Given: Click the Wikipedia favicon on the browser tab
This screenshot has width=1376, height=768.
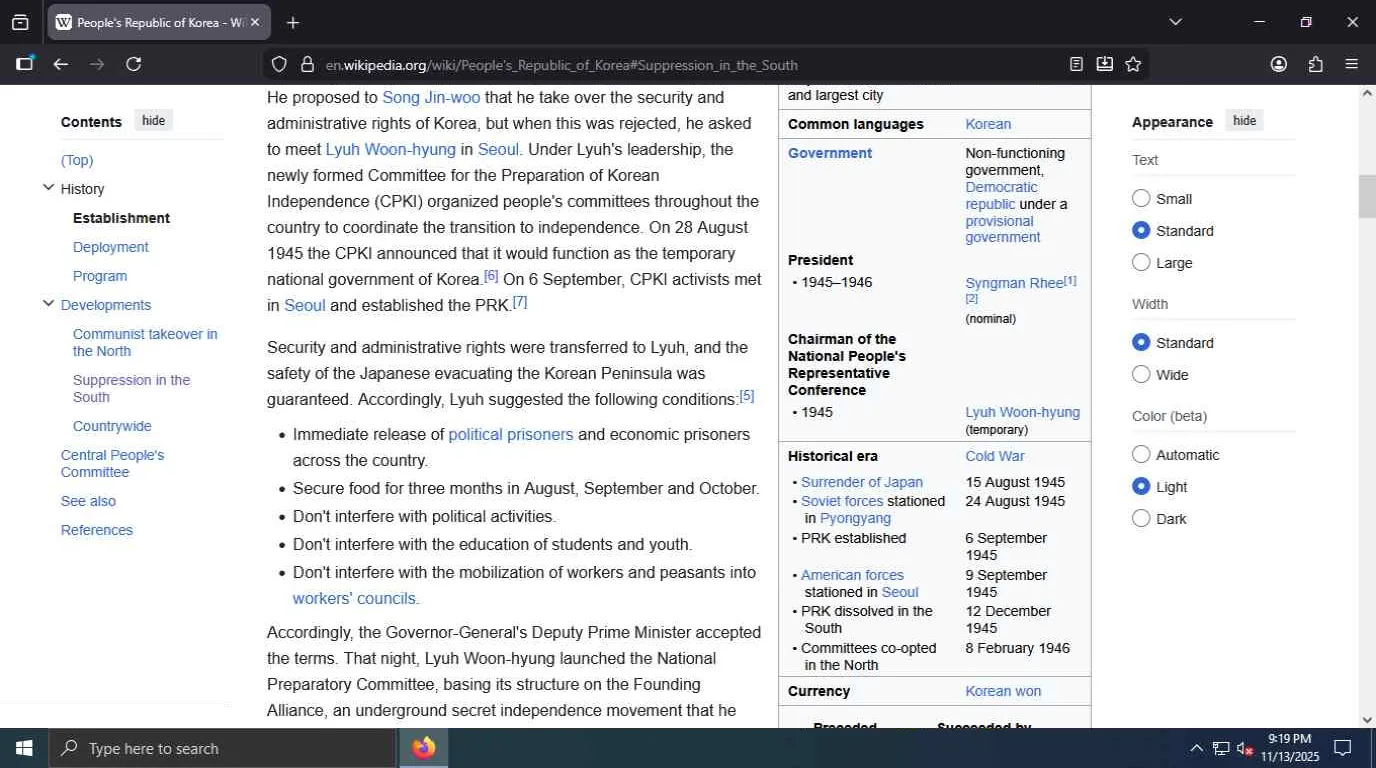Looking at the screenshot, I should [x=64, y=22].
